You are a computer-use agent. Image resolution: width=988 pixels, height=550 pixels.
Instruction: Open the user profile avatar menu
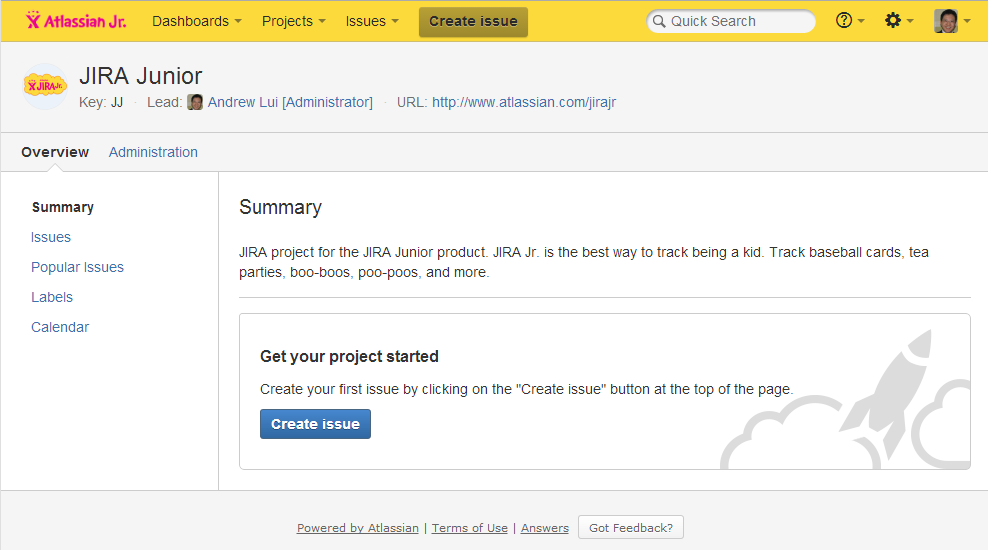(x=951, y=21)
